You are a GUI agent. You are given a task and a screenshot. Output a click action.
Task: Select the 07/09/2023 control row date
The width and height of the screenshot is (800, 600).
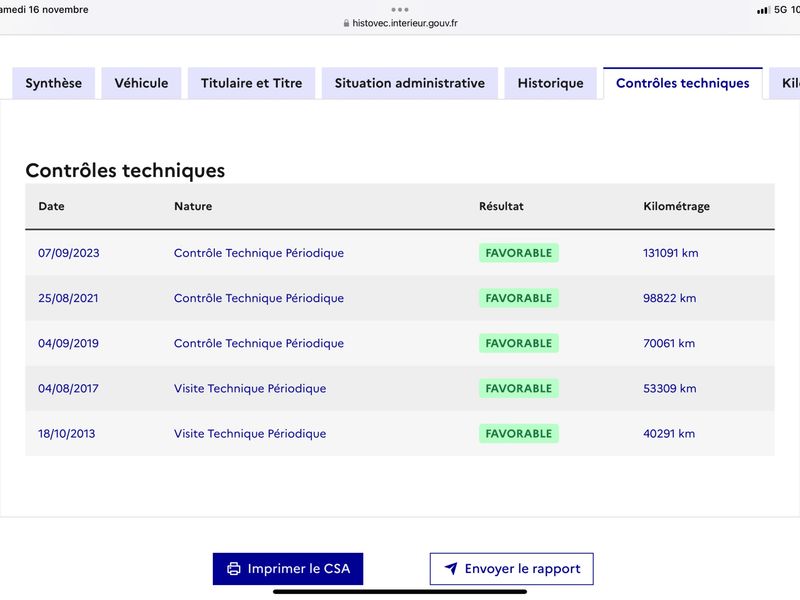click(69, 253)
